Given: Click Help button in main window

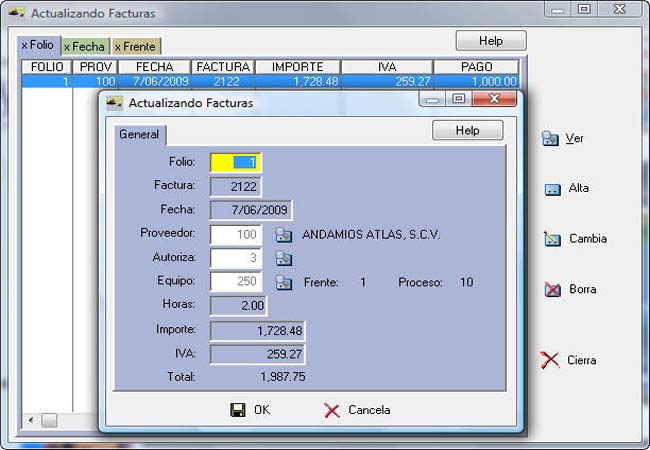Looking at the screenshot, I should 491,41.
